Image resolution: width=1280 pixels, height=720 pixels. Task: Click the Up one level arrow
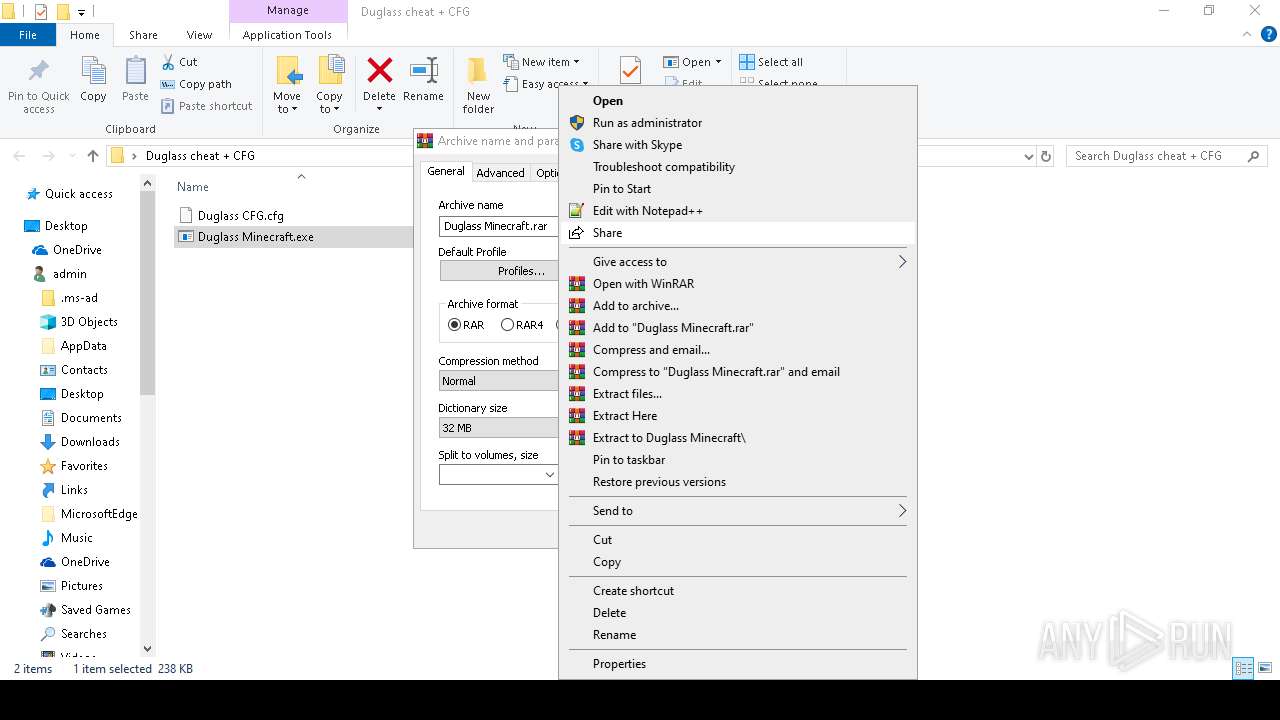93,156
